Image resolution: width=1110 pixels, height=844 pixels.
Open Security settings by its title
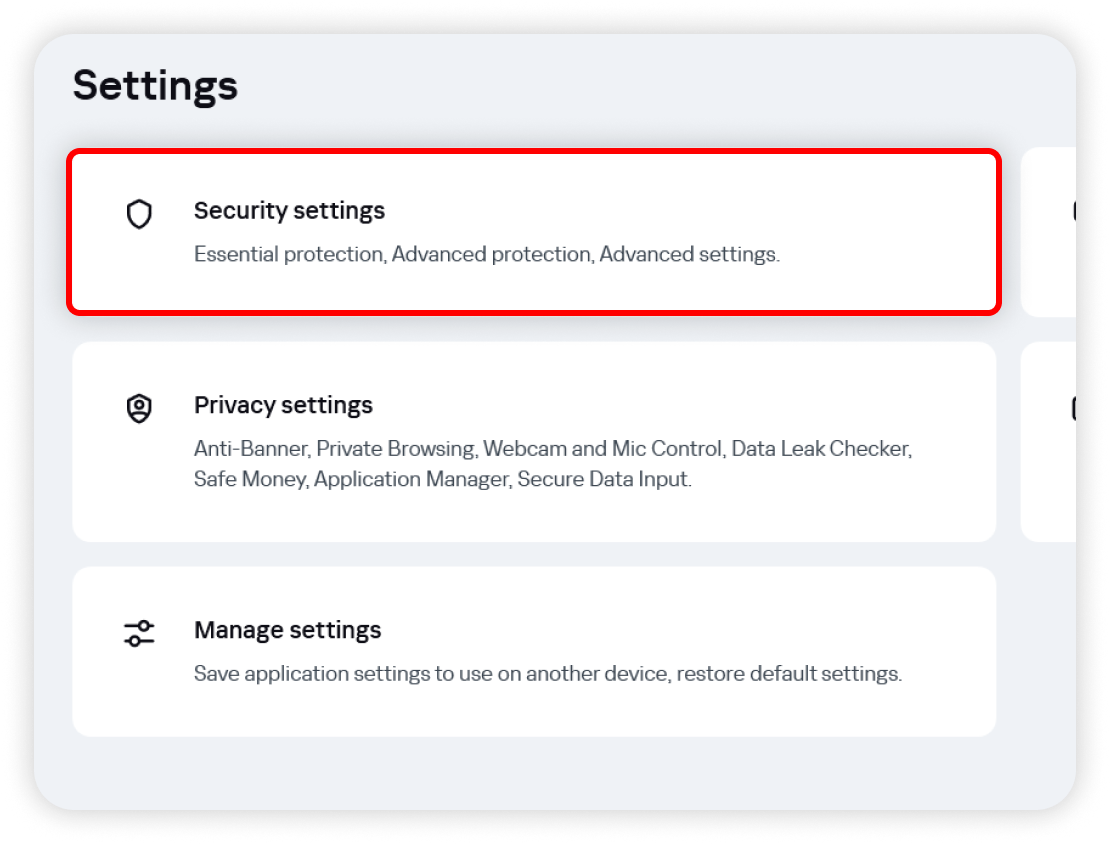(289, 211)
